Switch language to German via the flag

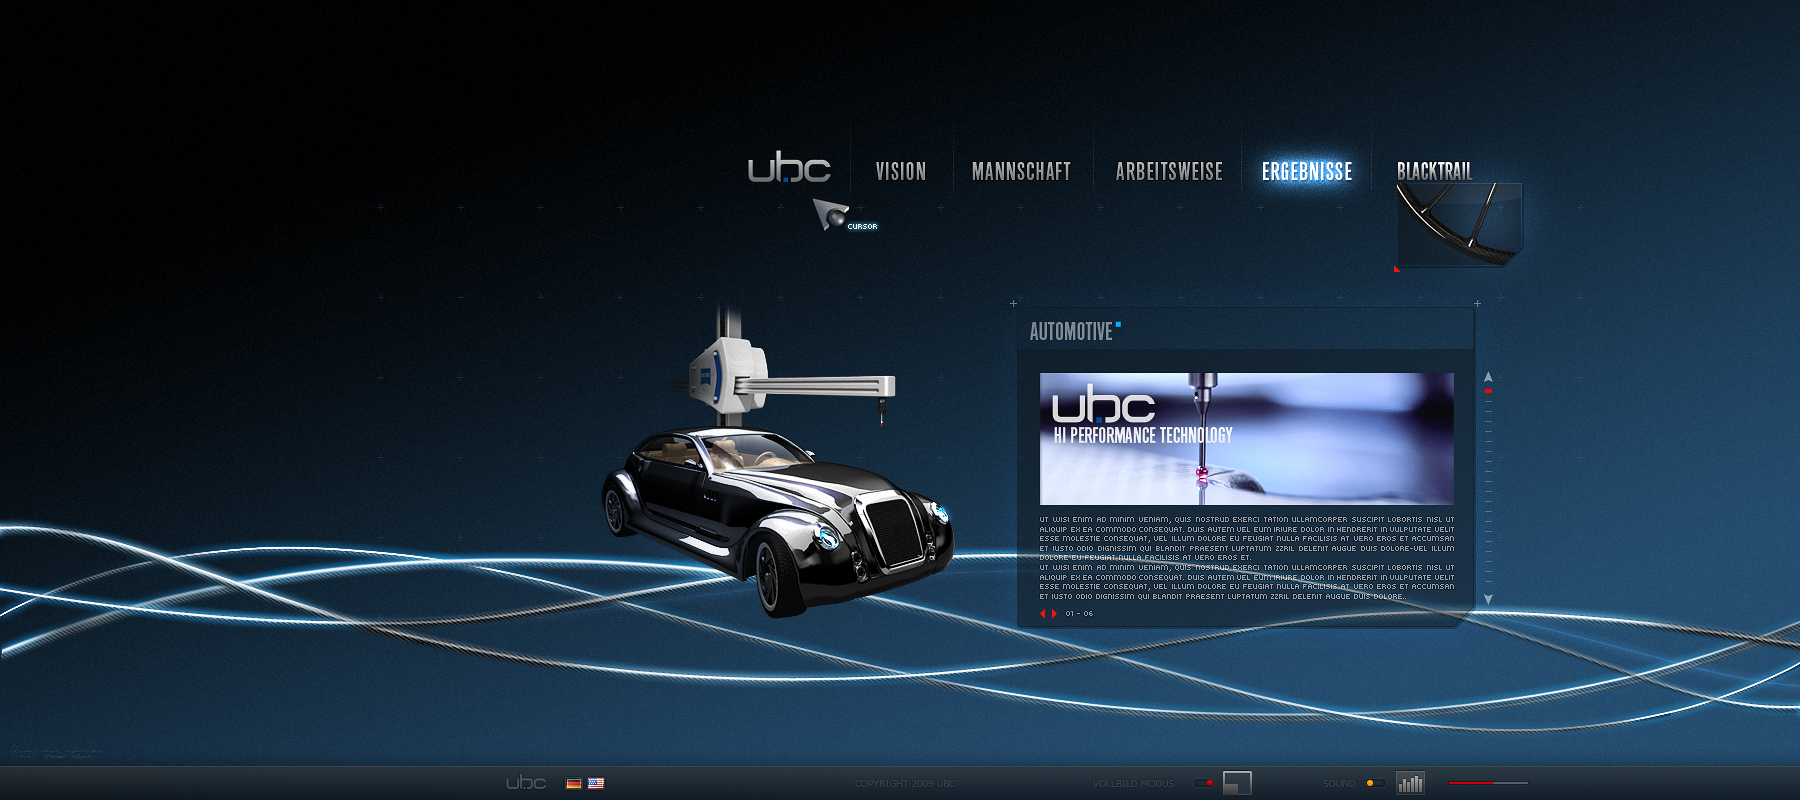pyautogui.click(x=574, y=783)
